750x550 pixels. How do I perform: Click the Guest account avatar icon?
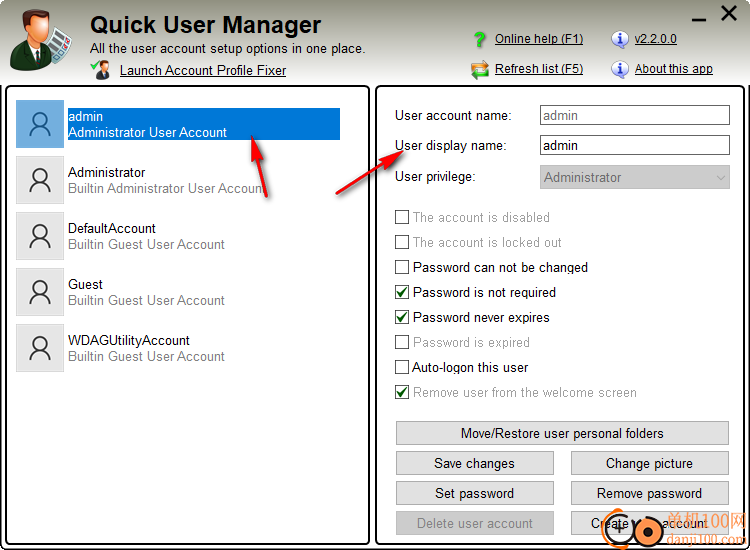40,292
